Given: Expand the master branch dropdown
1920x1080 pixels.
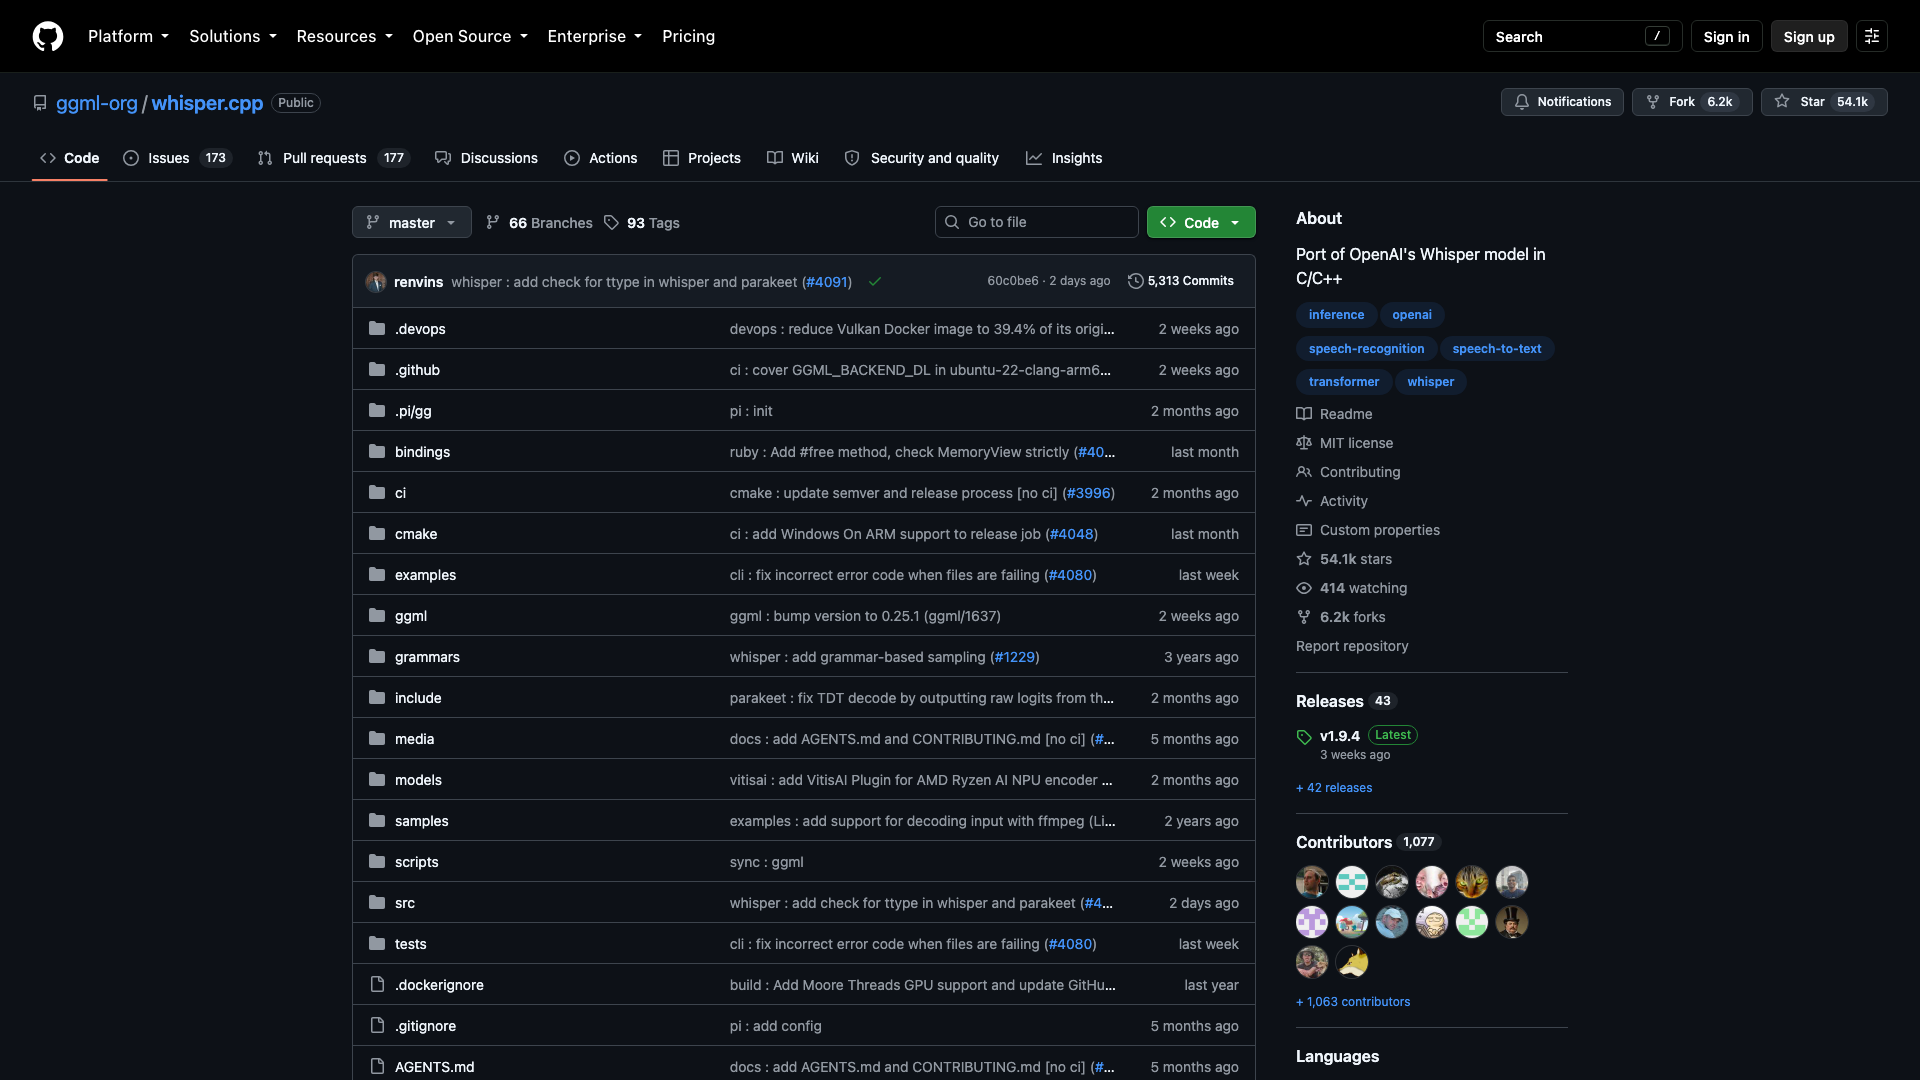Looking at the screenshot, I should 412,222.
